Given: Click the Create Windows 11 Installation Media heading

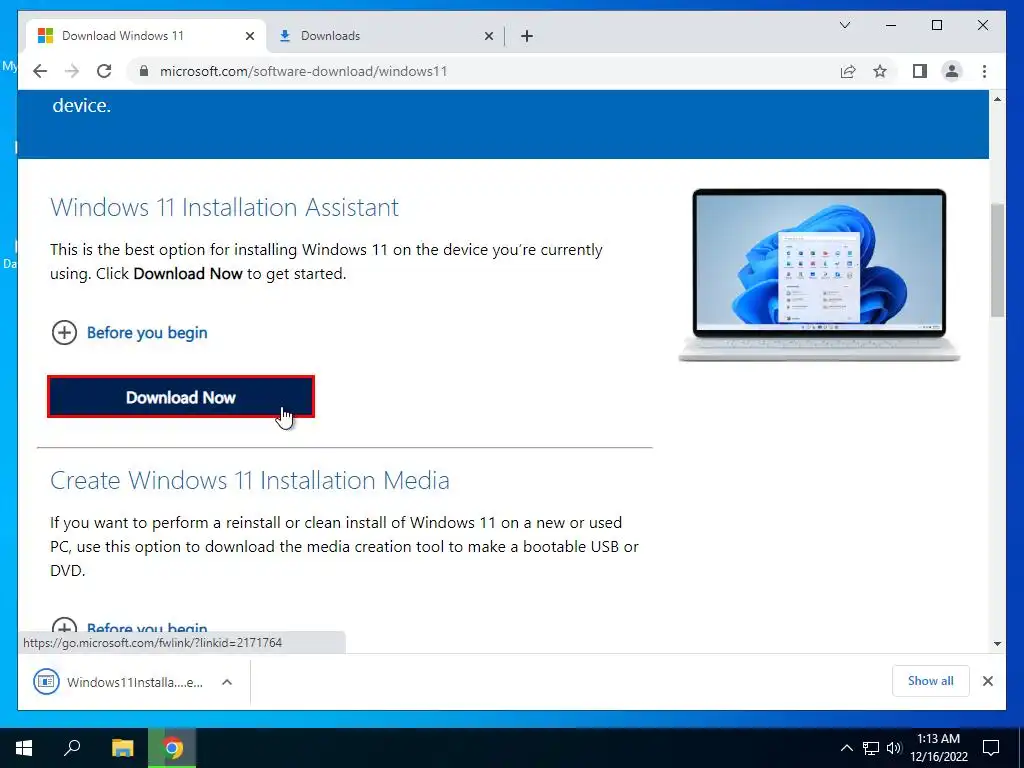Looking at the screenshot, I should [x=250, y=480].
